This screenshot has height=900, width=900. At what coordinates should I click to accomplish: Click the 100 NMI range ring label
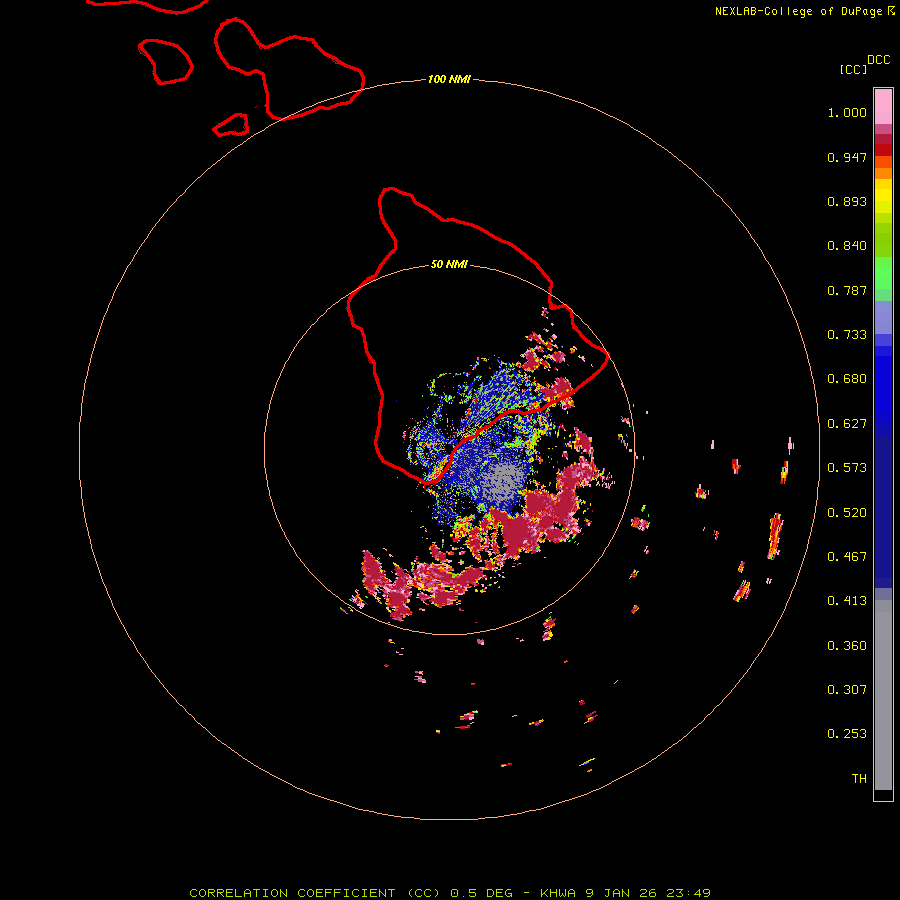click(x=449, y=79)
